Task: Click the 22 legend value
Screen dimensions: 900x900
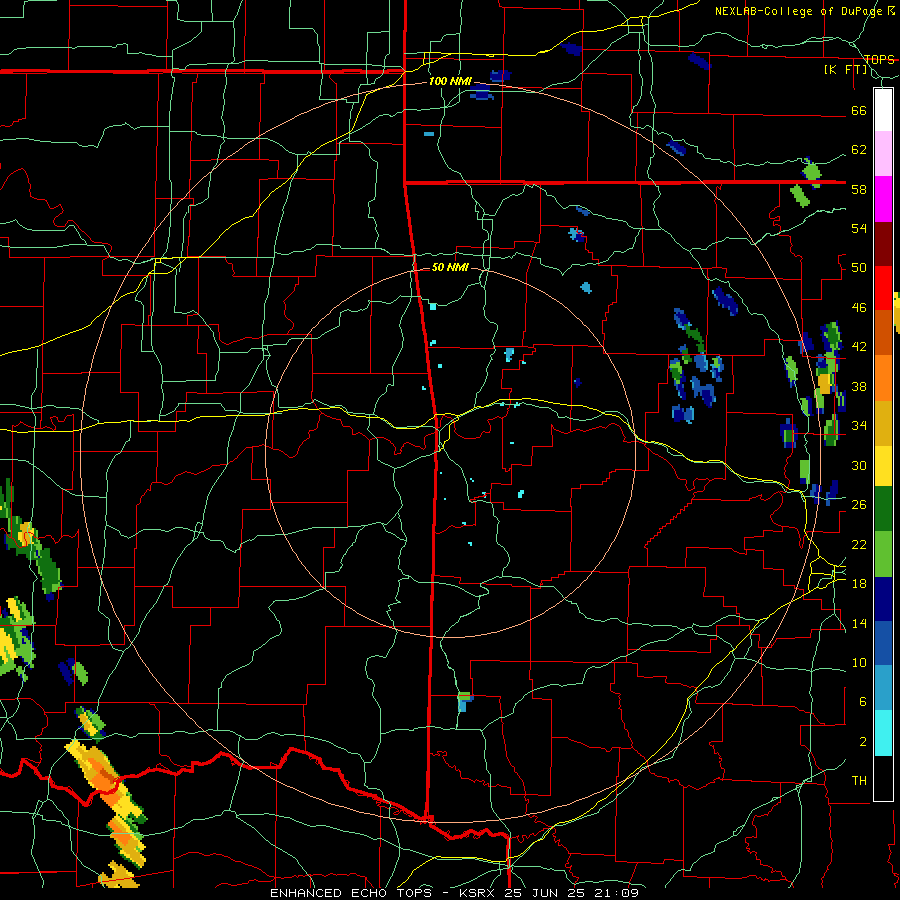Action: [859, 544]
